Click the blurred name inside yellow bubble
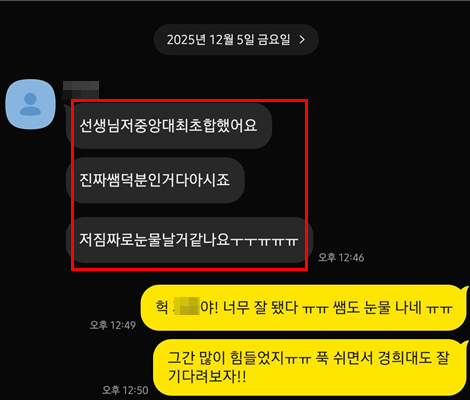 [x=187, y=306]
